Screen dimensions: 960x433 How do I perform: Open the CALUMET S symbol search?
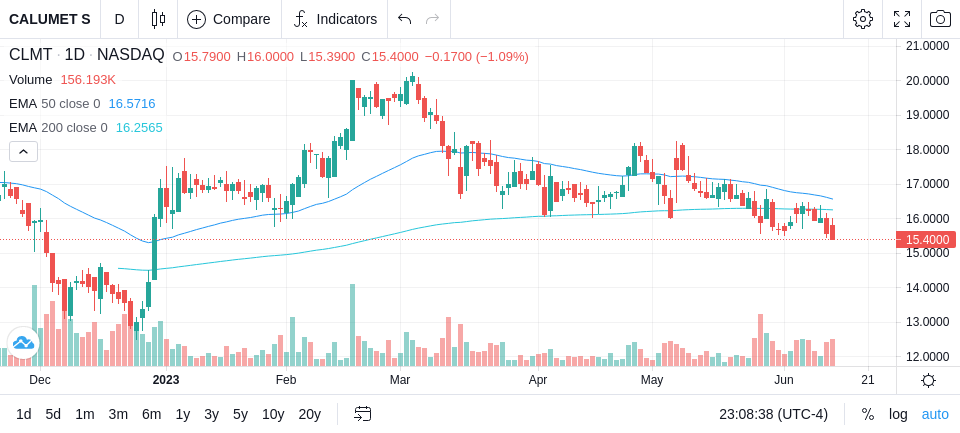[x=50, y=19]
